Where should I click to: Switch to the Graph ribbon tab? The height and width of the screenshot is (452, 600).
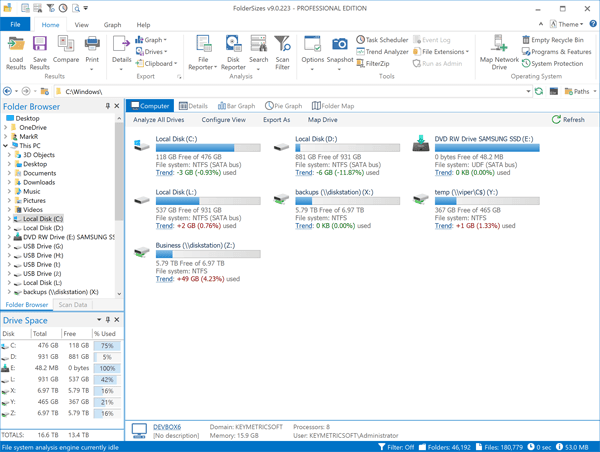112,25
